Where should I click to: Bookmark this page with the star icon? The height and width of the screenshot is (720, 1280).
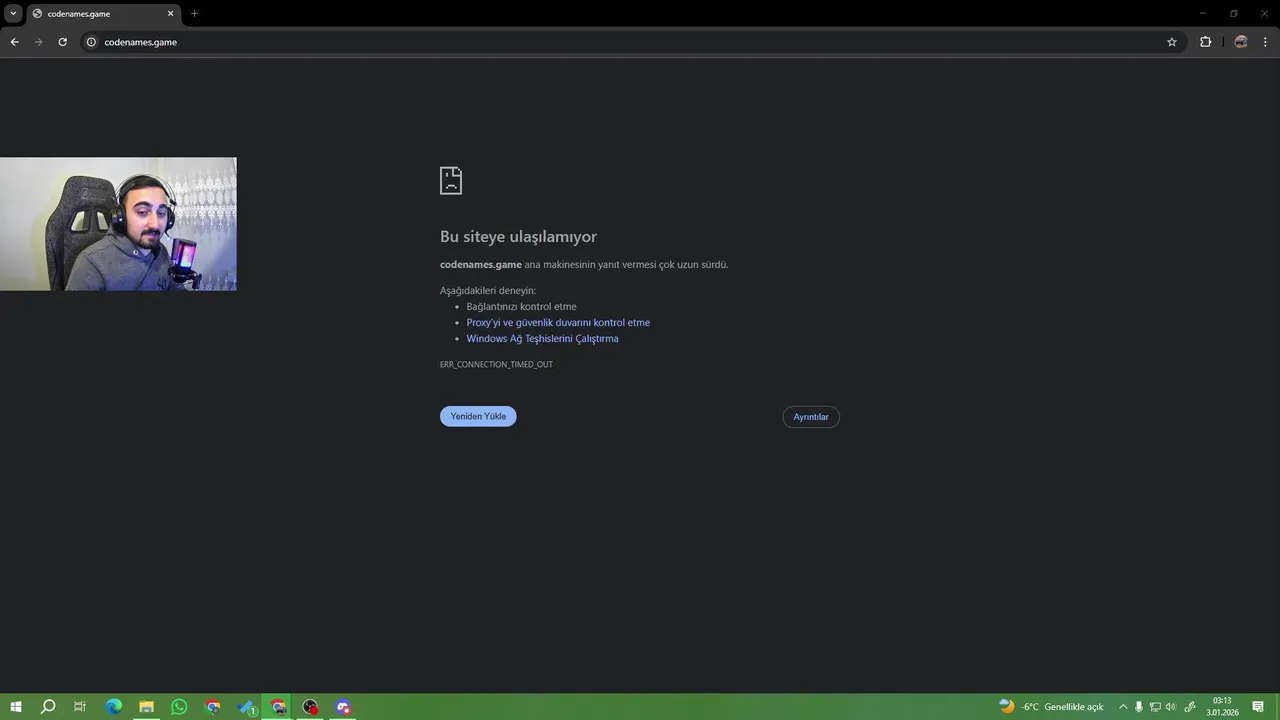[x=1172, y=42]
